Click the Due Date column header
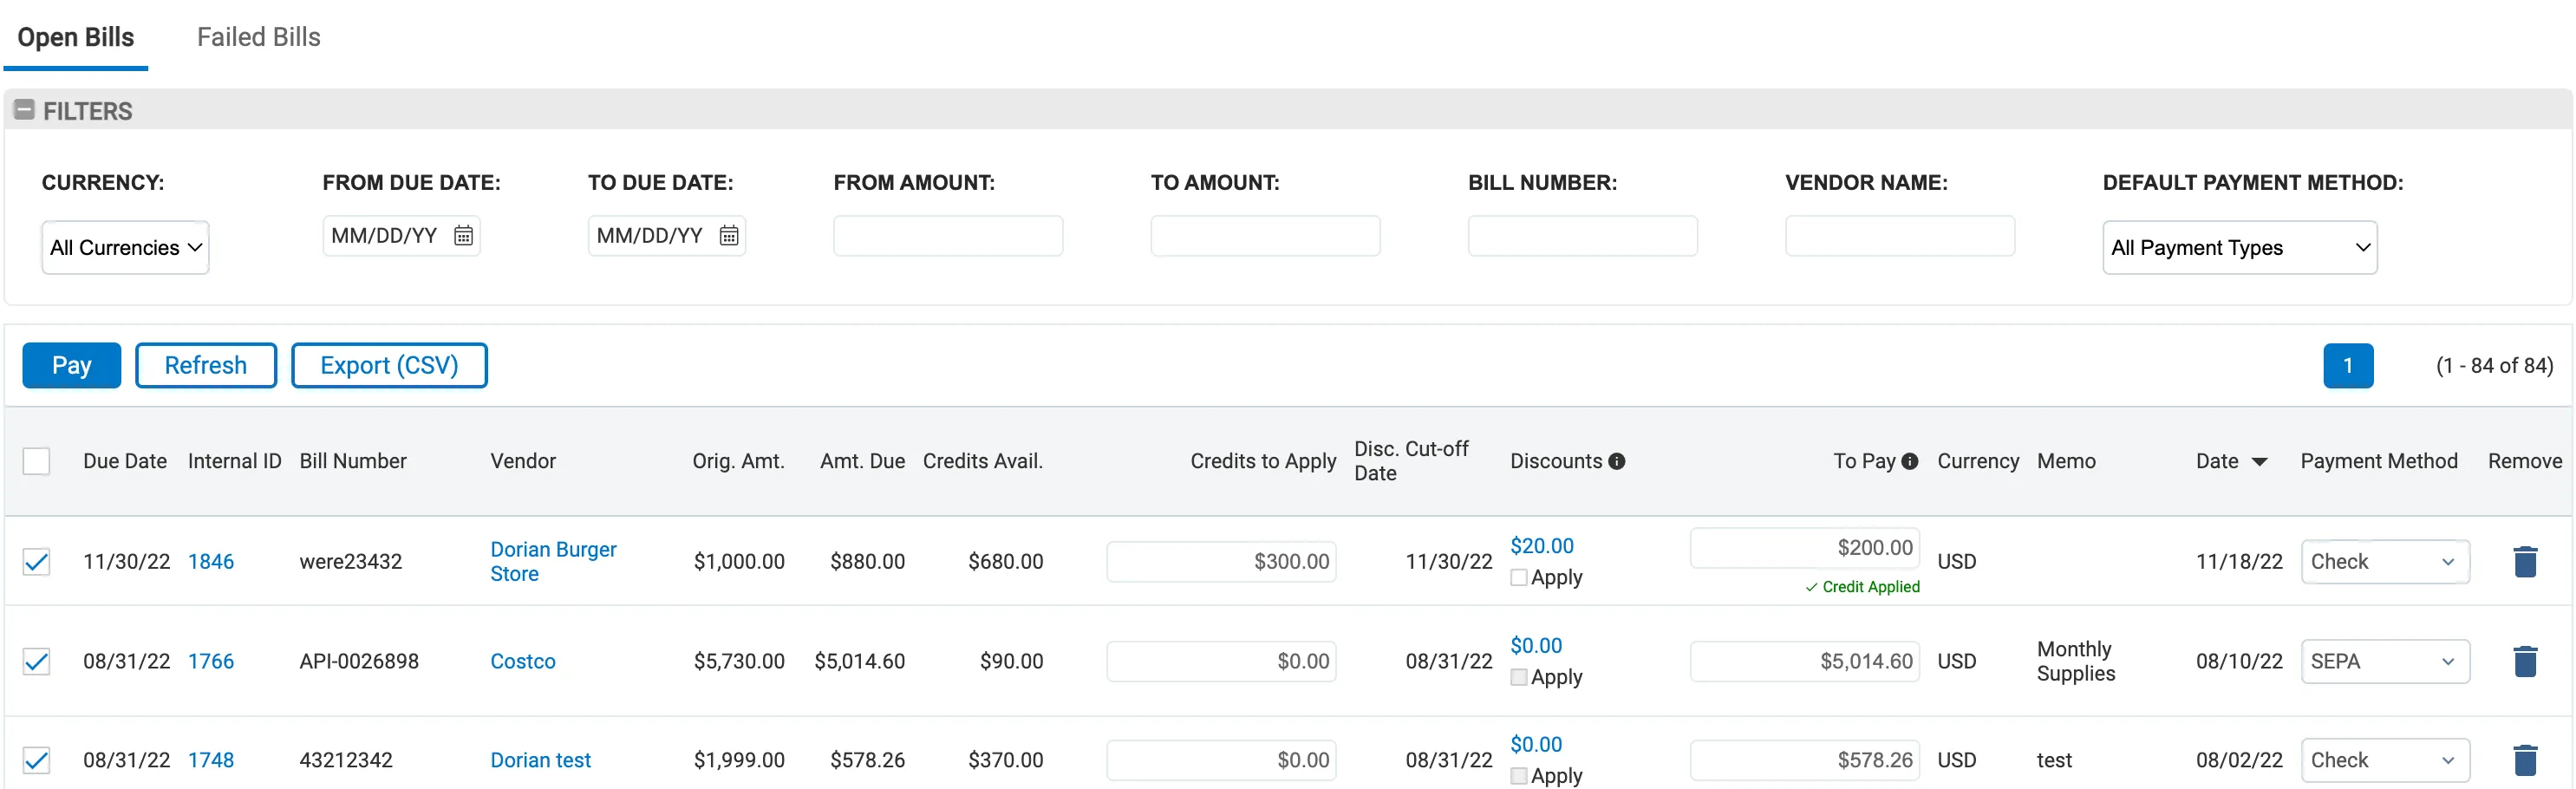Viewport: 2576px width, 789px height. pyautogui.click(x=125, y=461)
